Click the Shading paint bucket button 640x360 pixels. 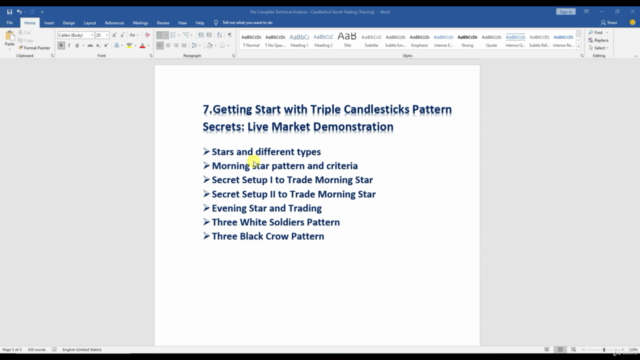click(209, 45)
